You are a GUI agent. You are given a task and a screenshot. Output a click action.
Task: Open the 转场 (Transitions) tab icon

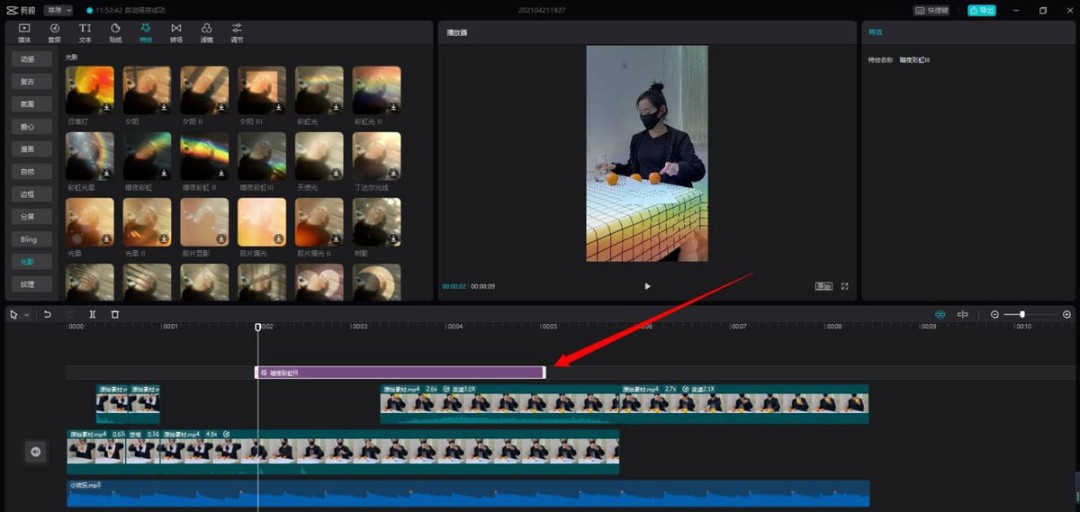[176, 32]
